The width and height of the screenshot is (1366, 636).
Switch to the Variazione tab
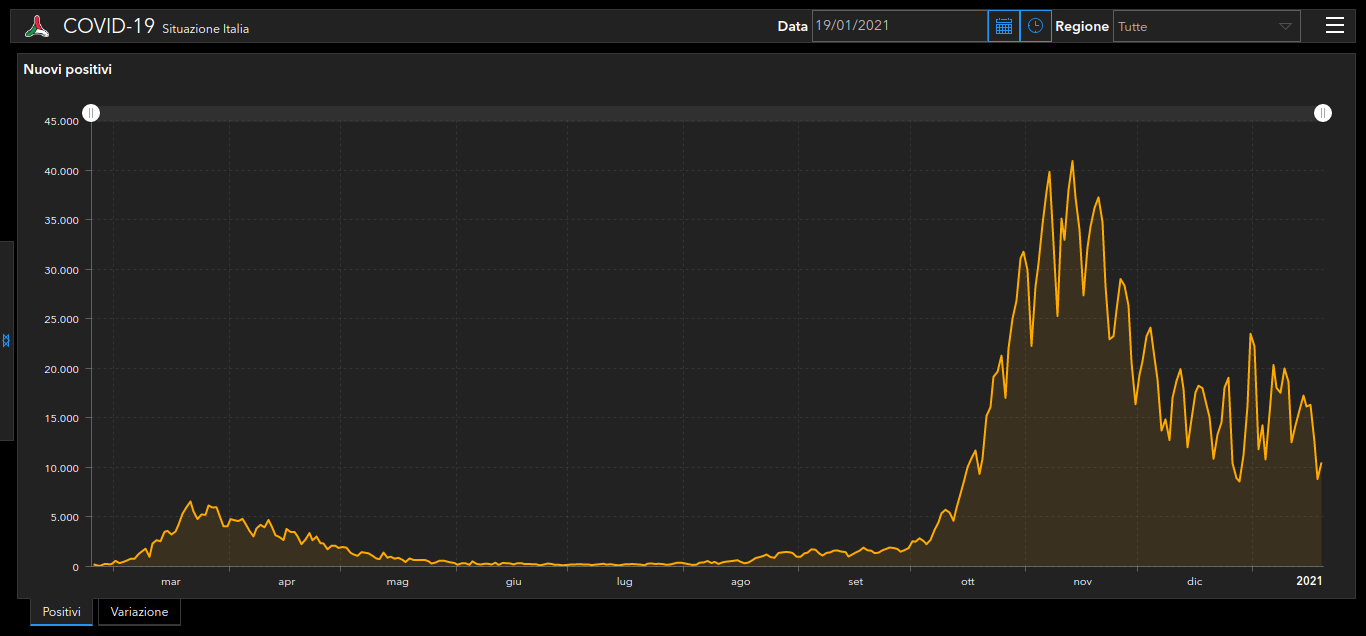click(x=139, y=612)
